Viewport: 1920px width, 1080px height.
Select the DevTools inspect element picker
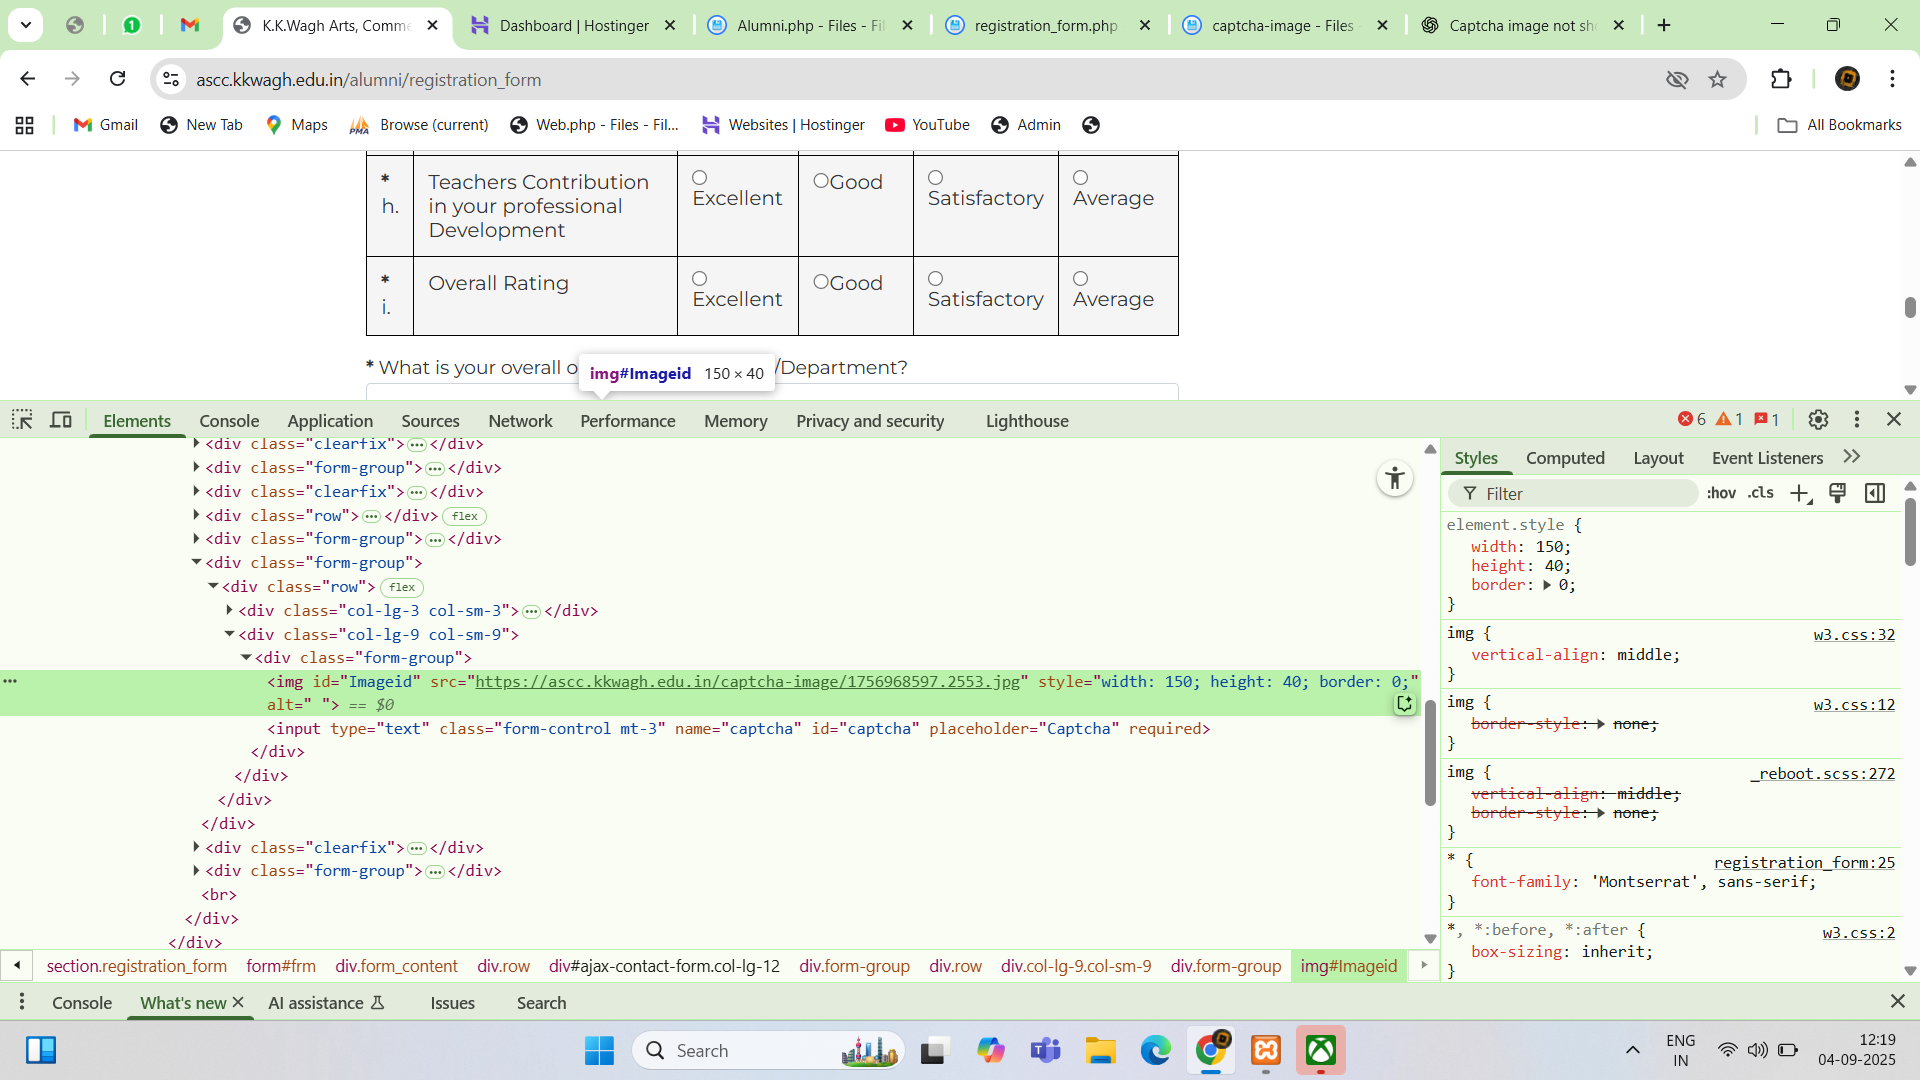pos(22,420)
